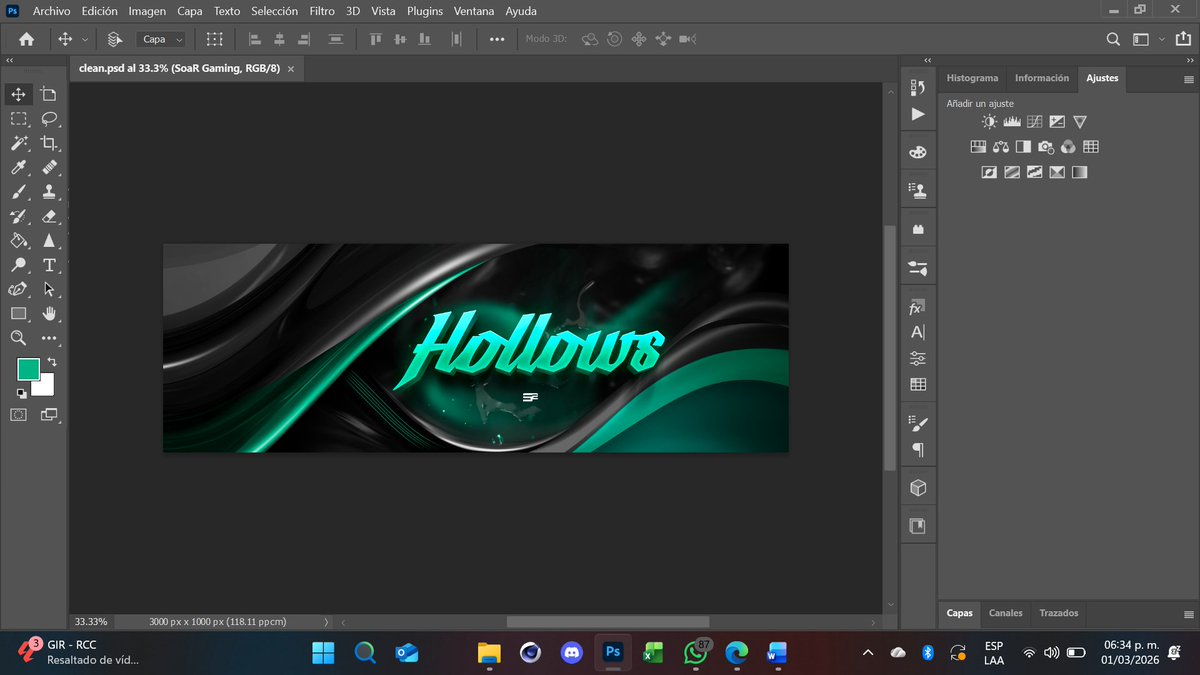This screenshot has width=1200, height=675.
Task: Add a Brightness/Contrast adjustment
Action: click(x=989, y=122)
